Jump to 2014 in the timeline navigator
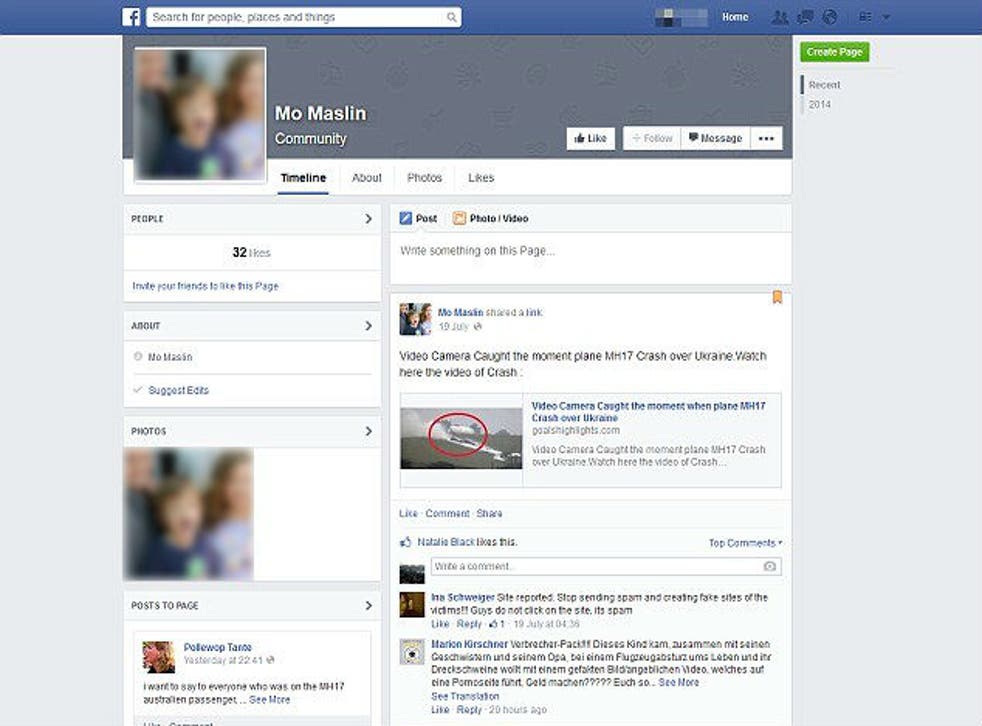The height and width of the screenshot is (726, 982). pyautogui.click(x=819, y=105)
